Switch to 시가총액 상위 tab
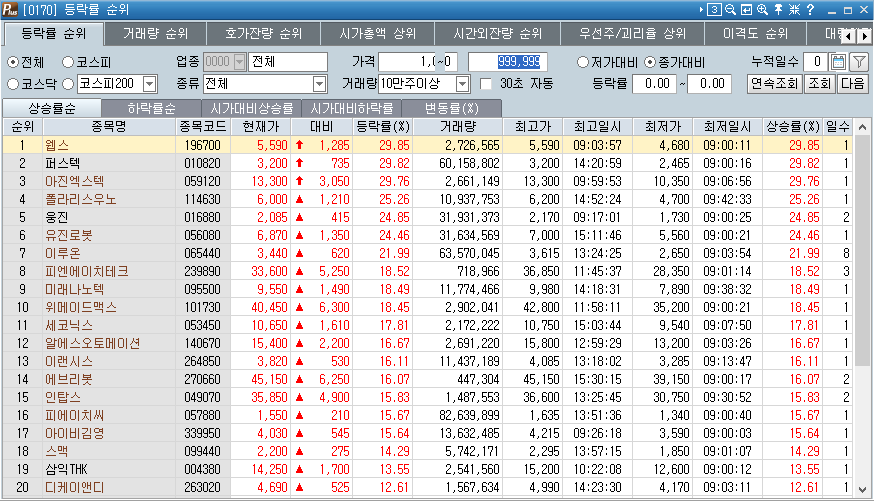Screen dimensions: 874x501 click(378, 34)
